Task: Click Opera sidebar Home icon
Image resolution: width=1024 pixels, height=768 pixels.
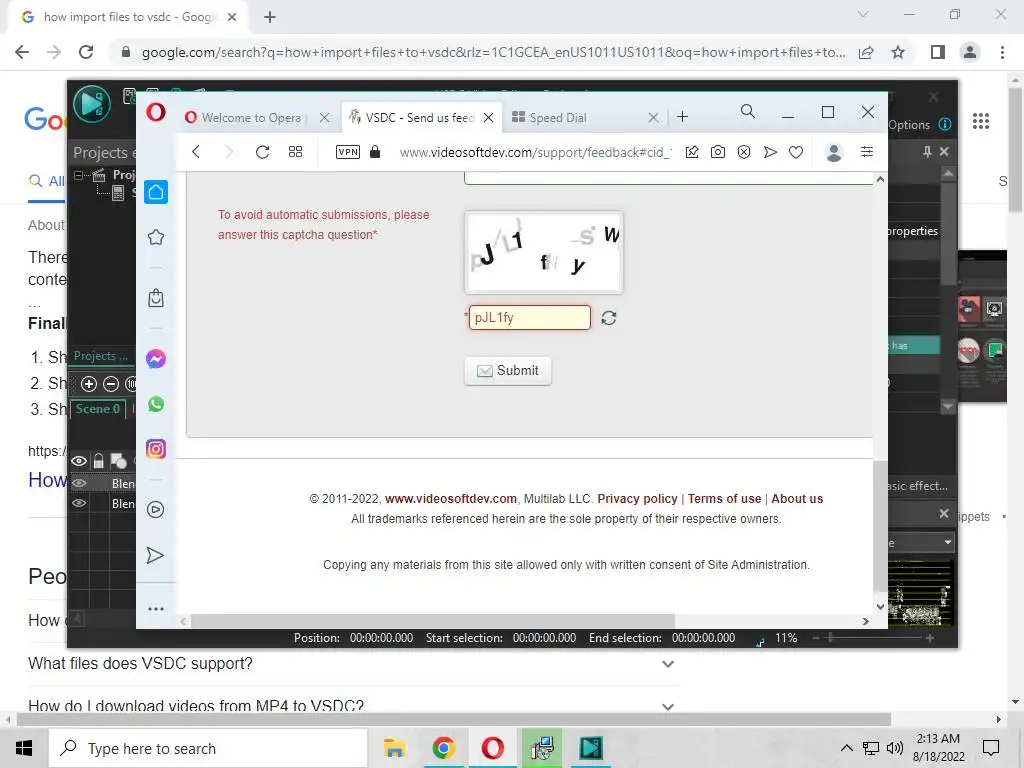Action: click(x=155, y=192)
